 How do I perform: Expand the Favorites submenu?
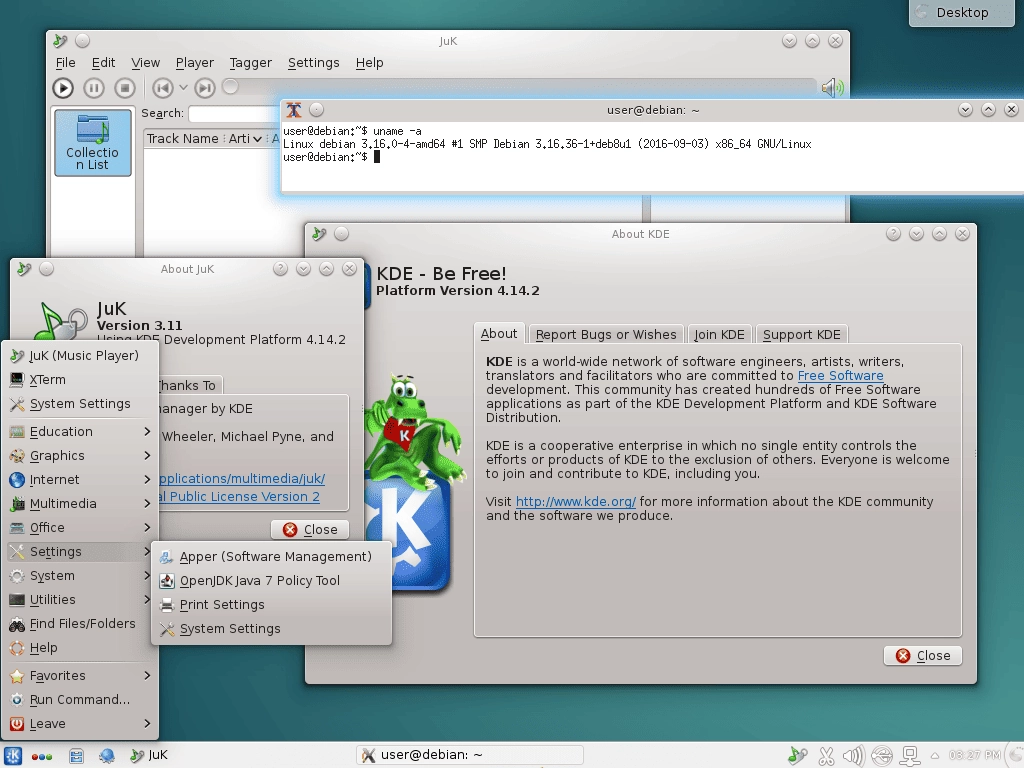pos(81,676)
